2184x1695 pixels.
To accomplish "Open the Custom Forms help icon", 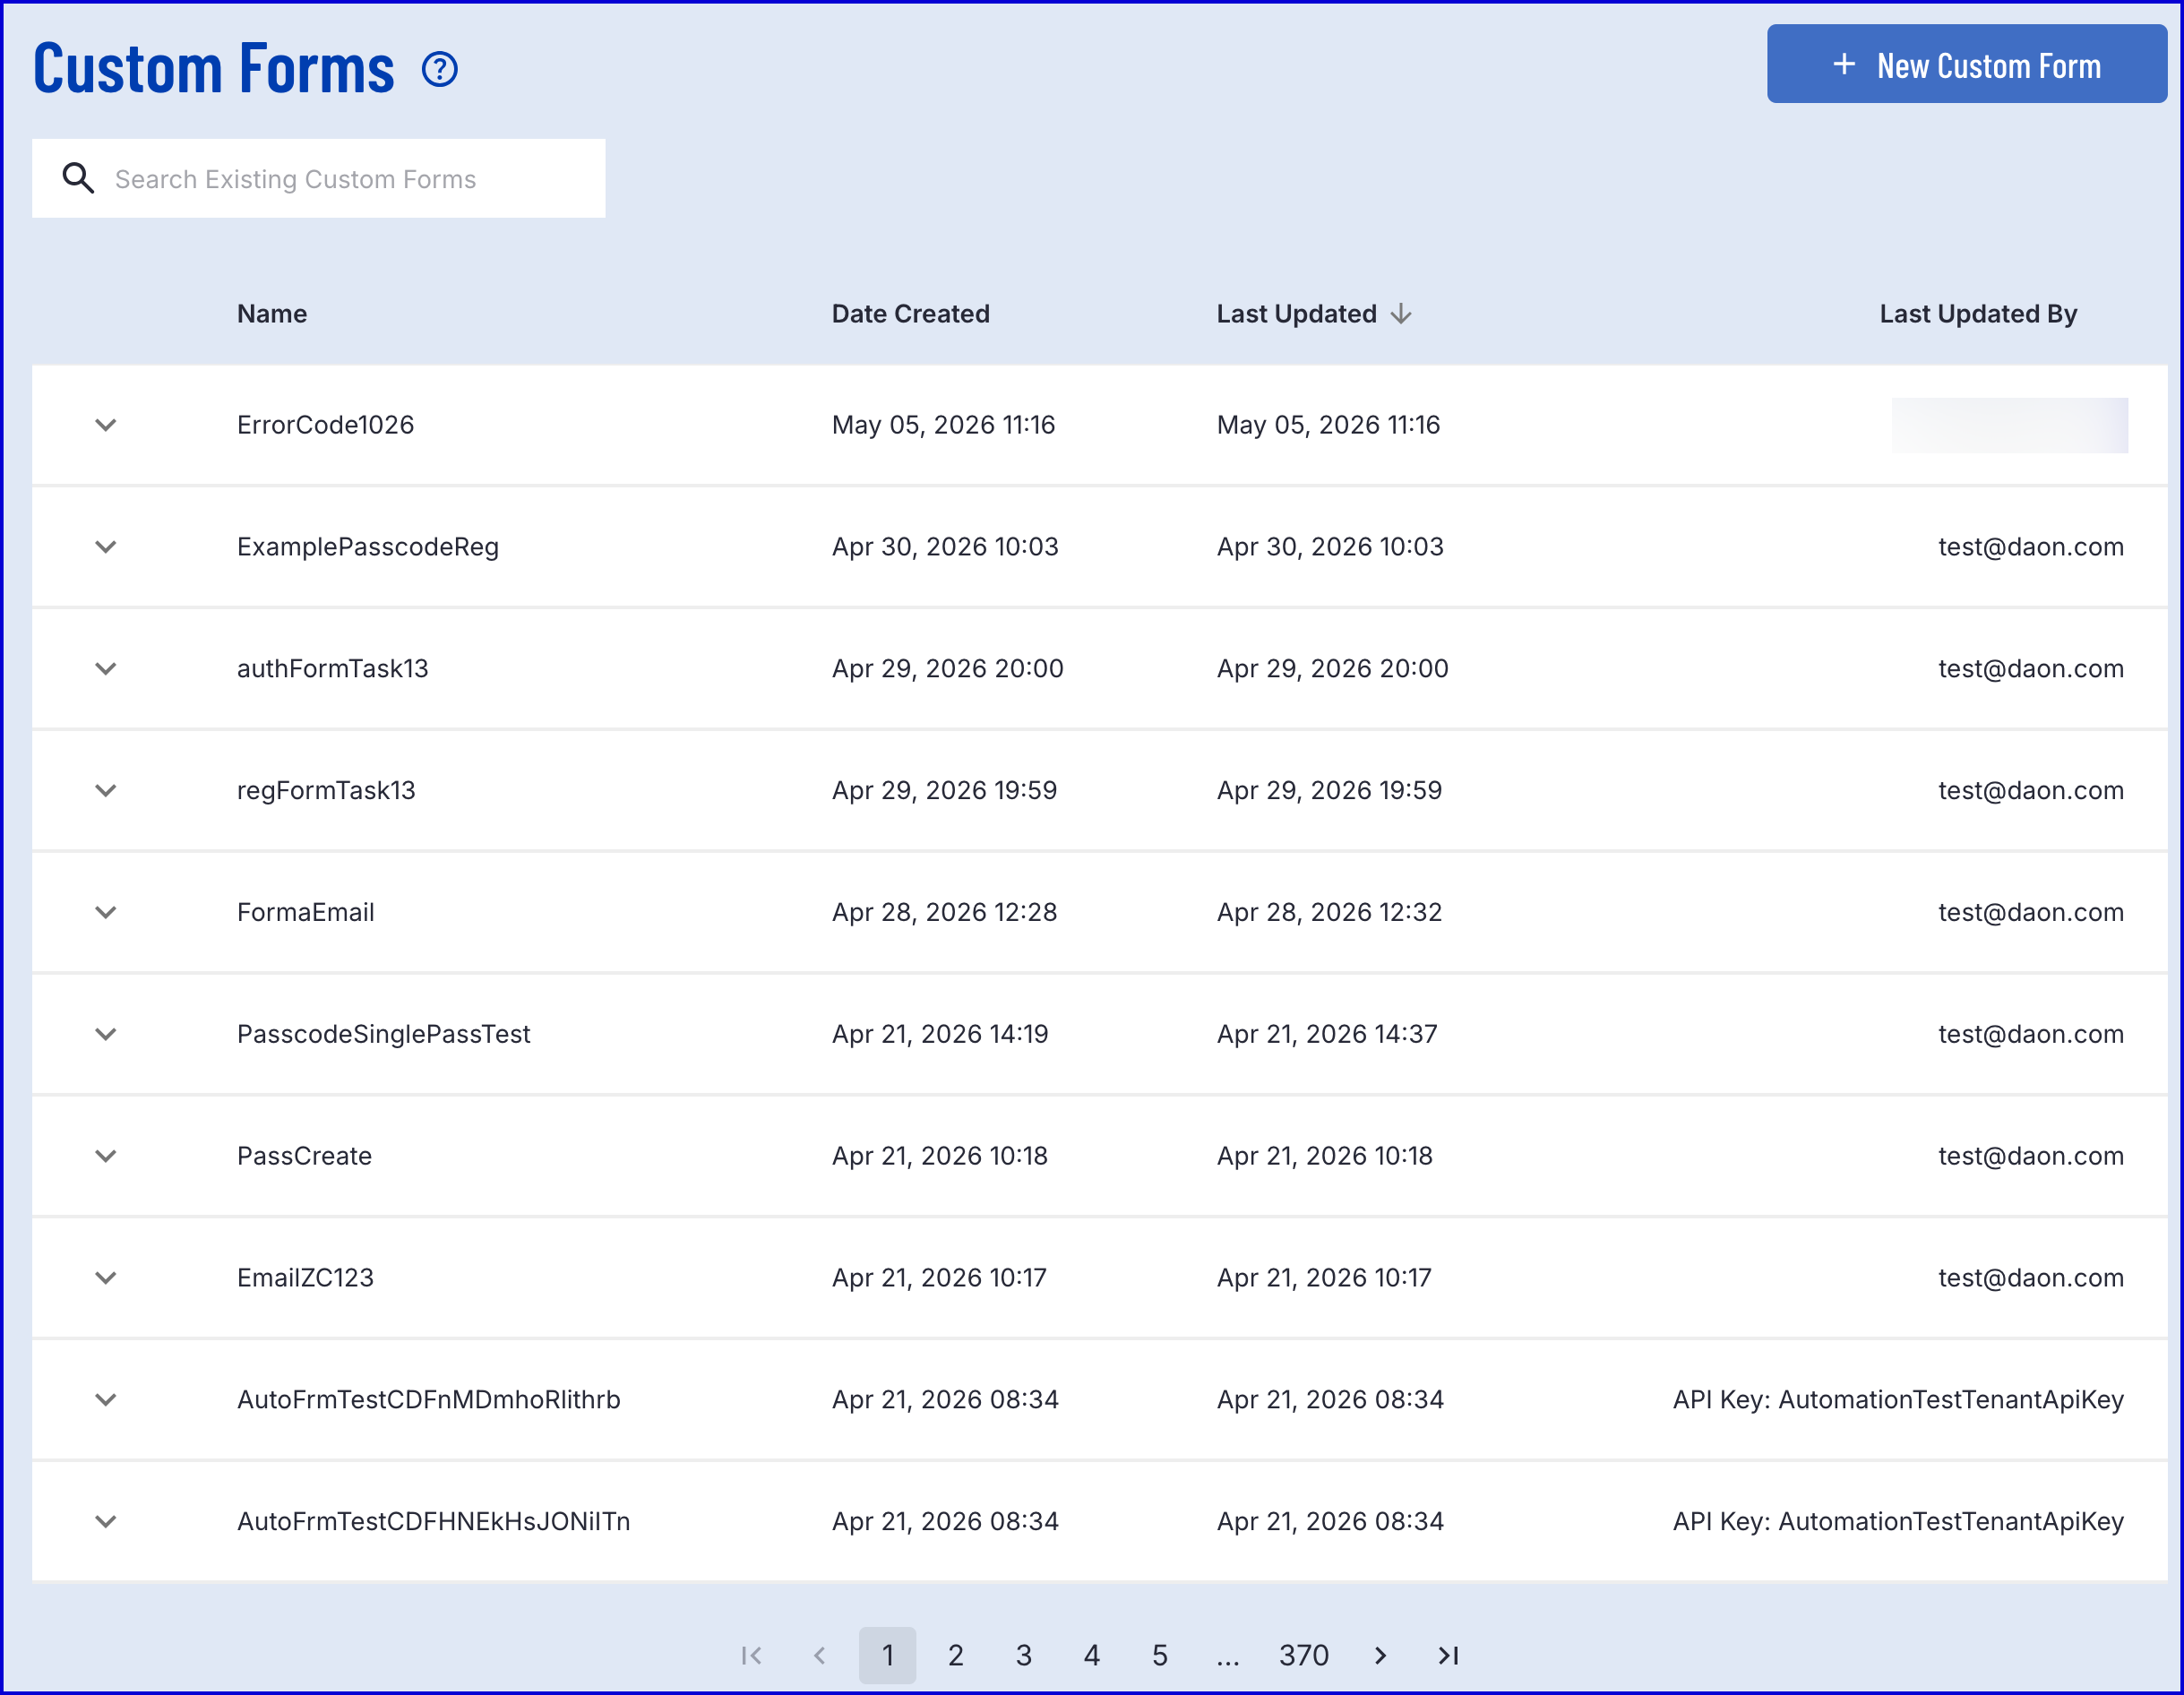I will (439, 69).
